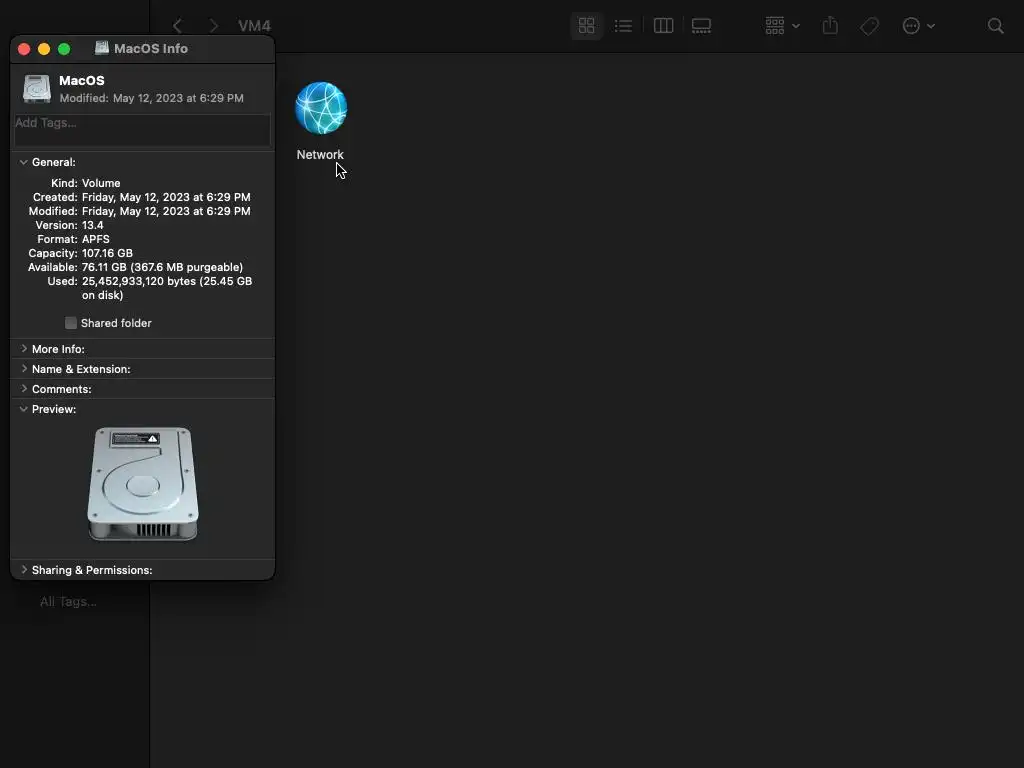This screenshot has height=768, width=1024.
Task: Toggle the Shared folder checkbox
Action: point(71,323)
